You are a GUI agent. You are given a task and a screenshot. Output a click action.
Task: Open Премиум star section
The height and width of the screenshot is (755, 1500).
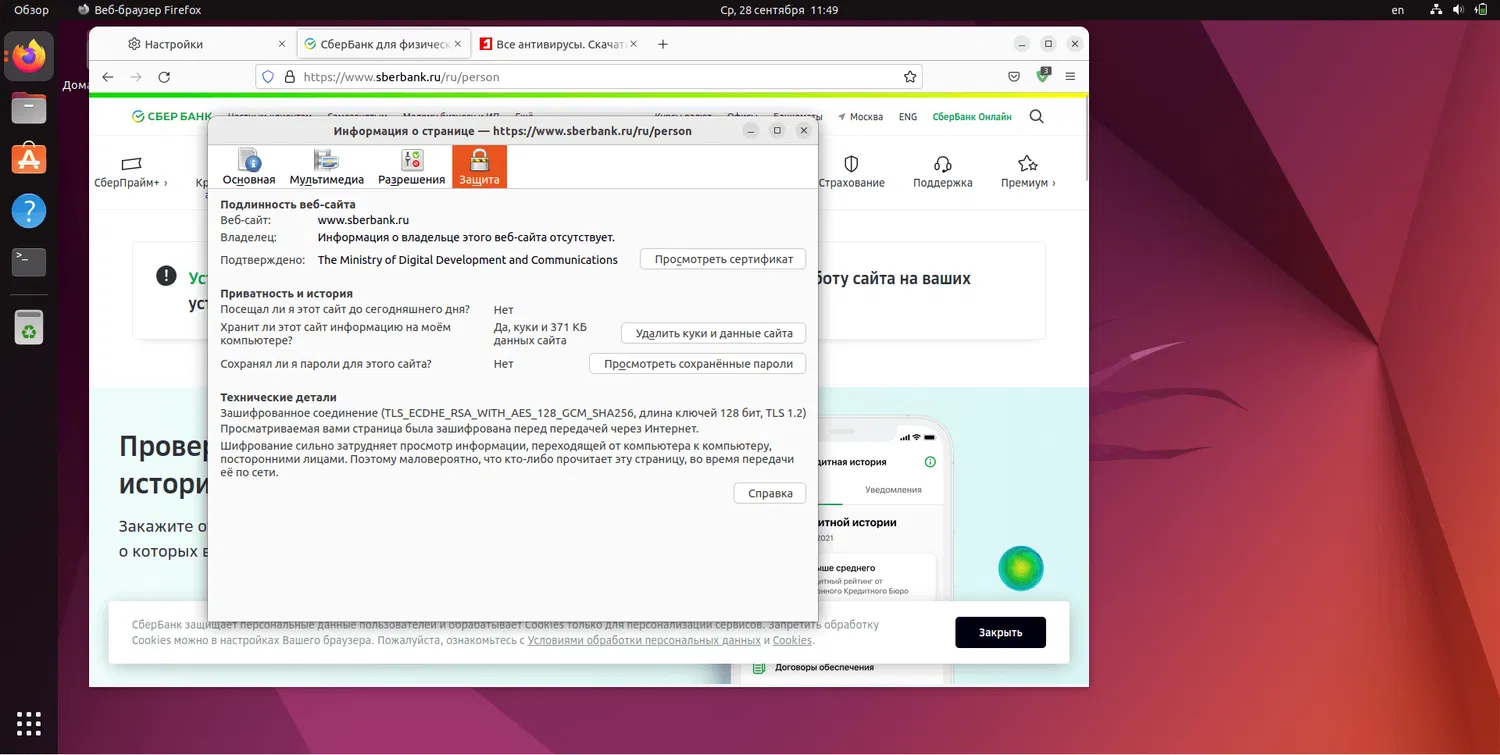click(x=1027, y=172)
